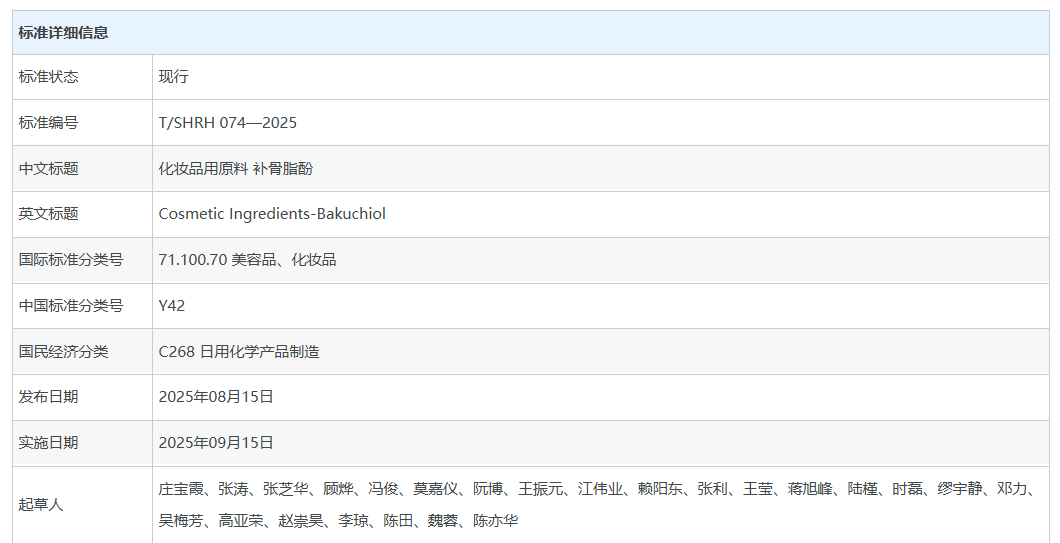Click the 标准编号 row label
This screenshot has height=543, width=1060.
pyautogui.click(x=48, y=123)
